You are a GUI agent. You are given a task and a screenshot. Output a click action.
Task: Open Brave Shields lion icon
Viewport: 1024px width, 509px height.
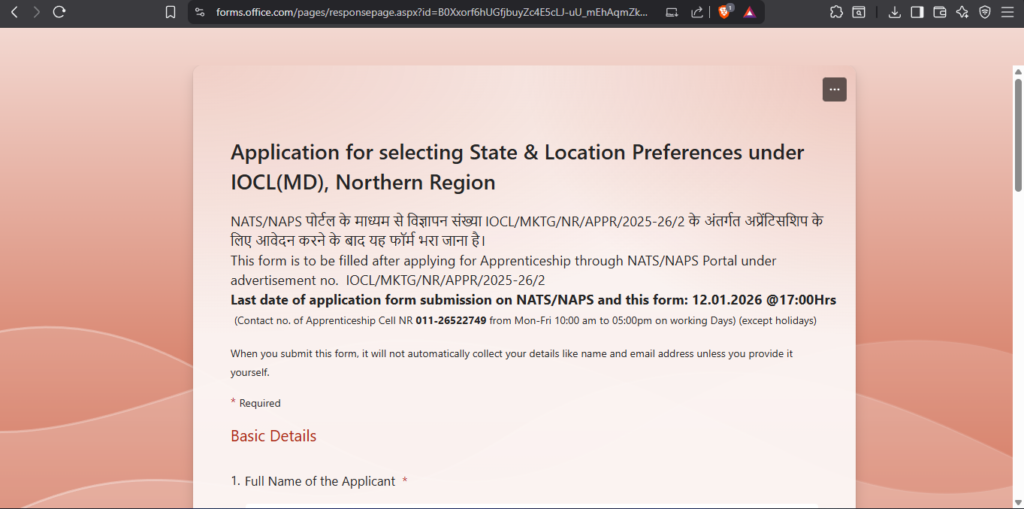[x=725, y=12]
